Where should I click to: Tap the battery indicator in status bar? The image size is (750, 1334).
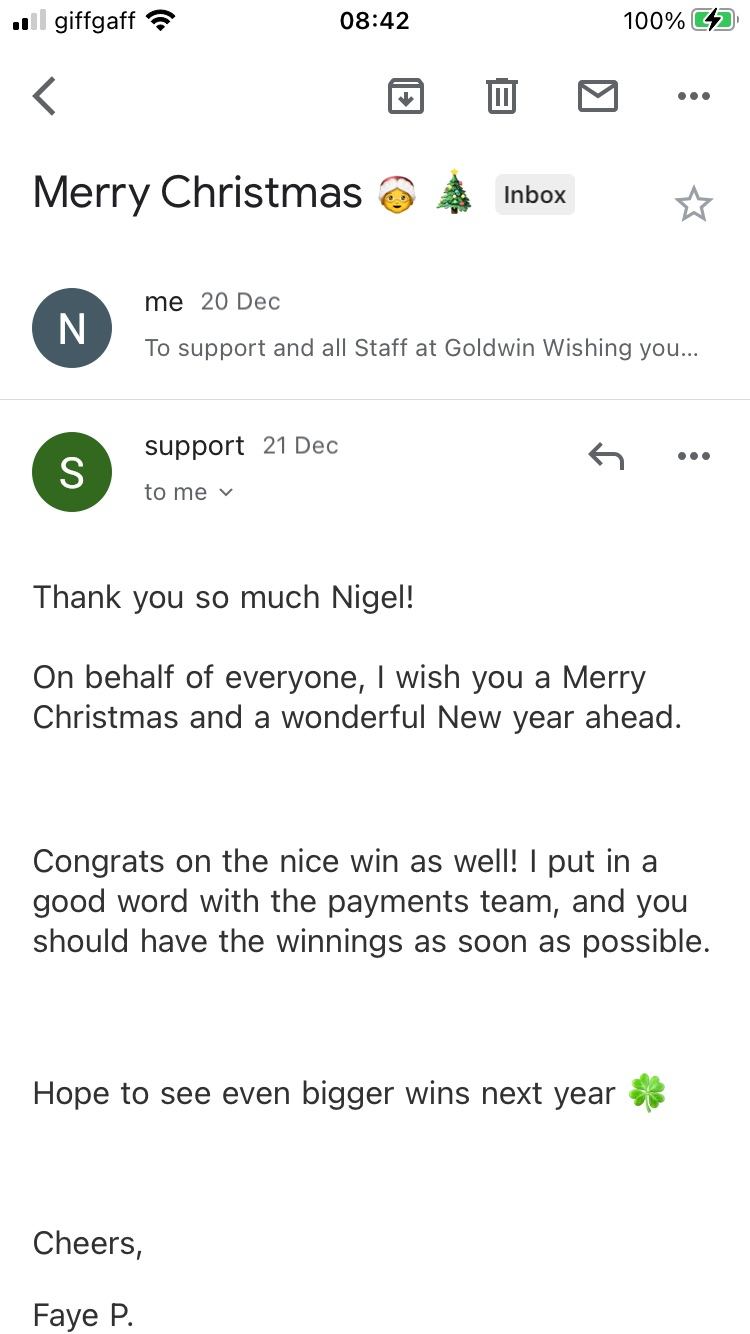pos(713,20)
